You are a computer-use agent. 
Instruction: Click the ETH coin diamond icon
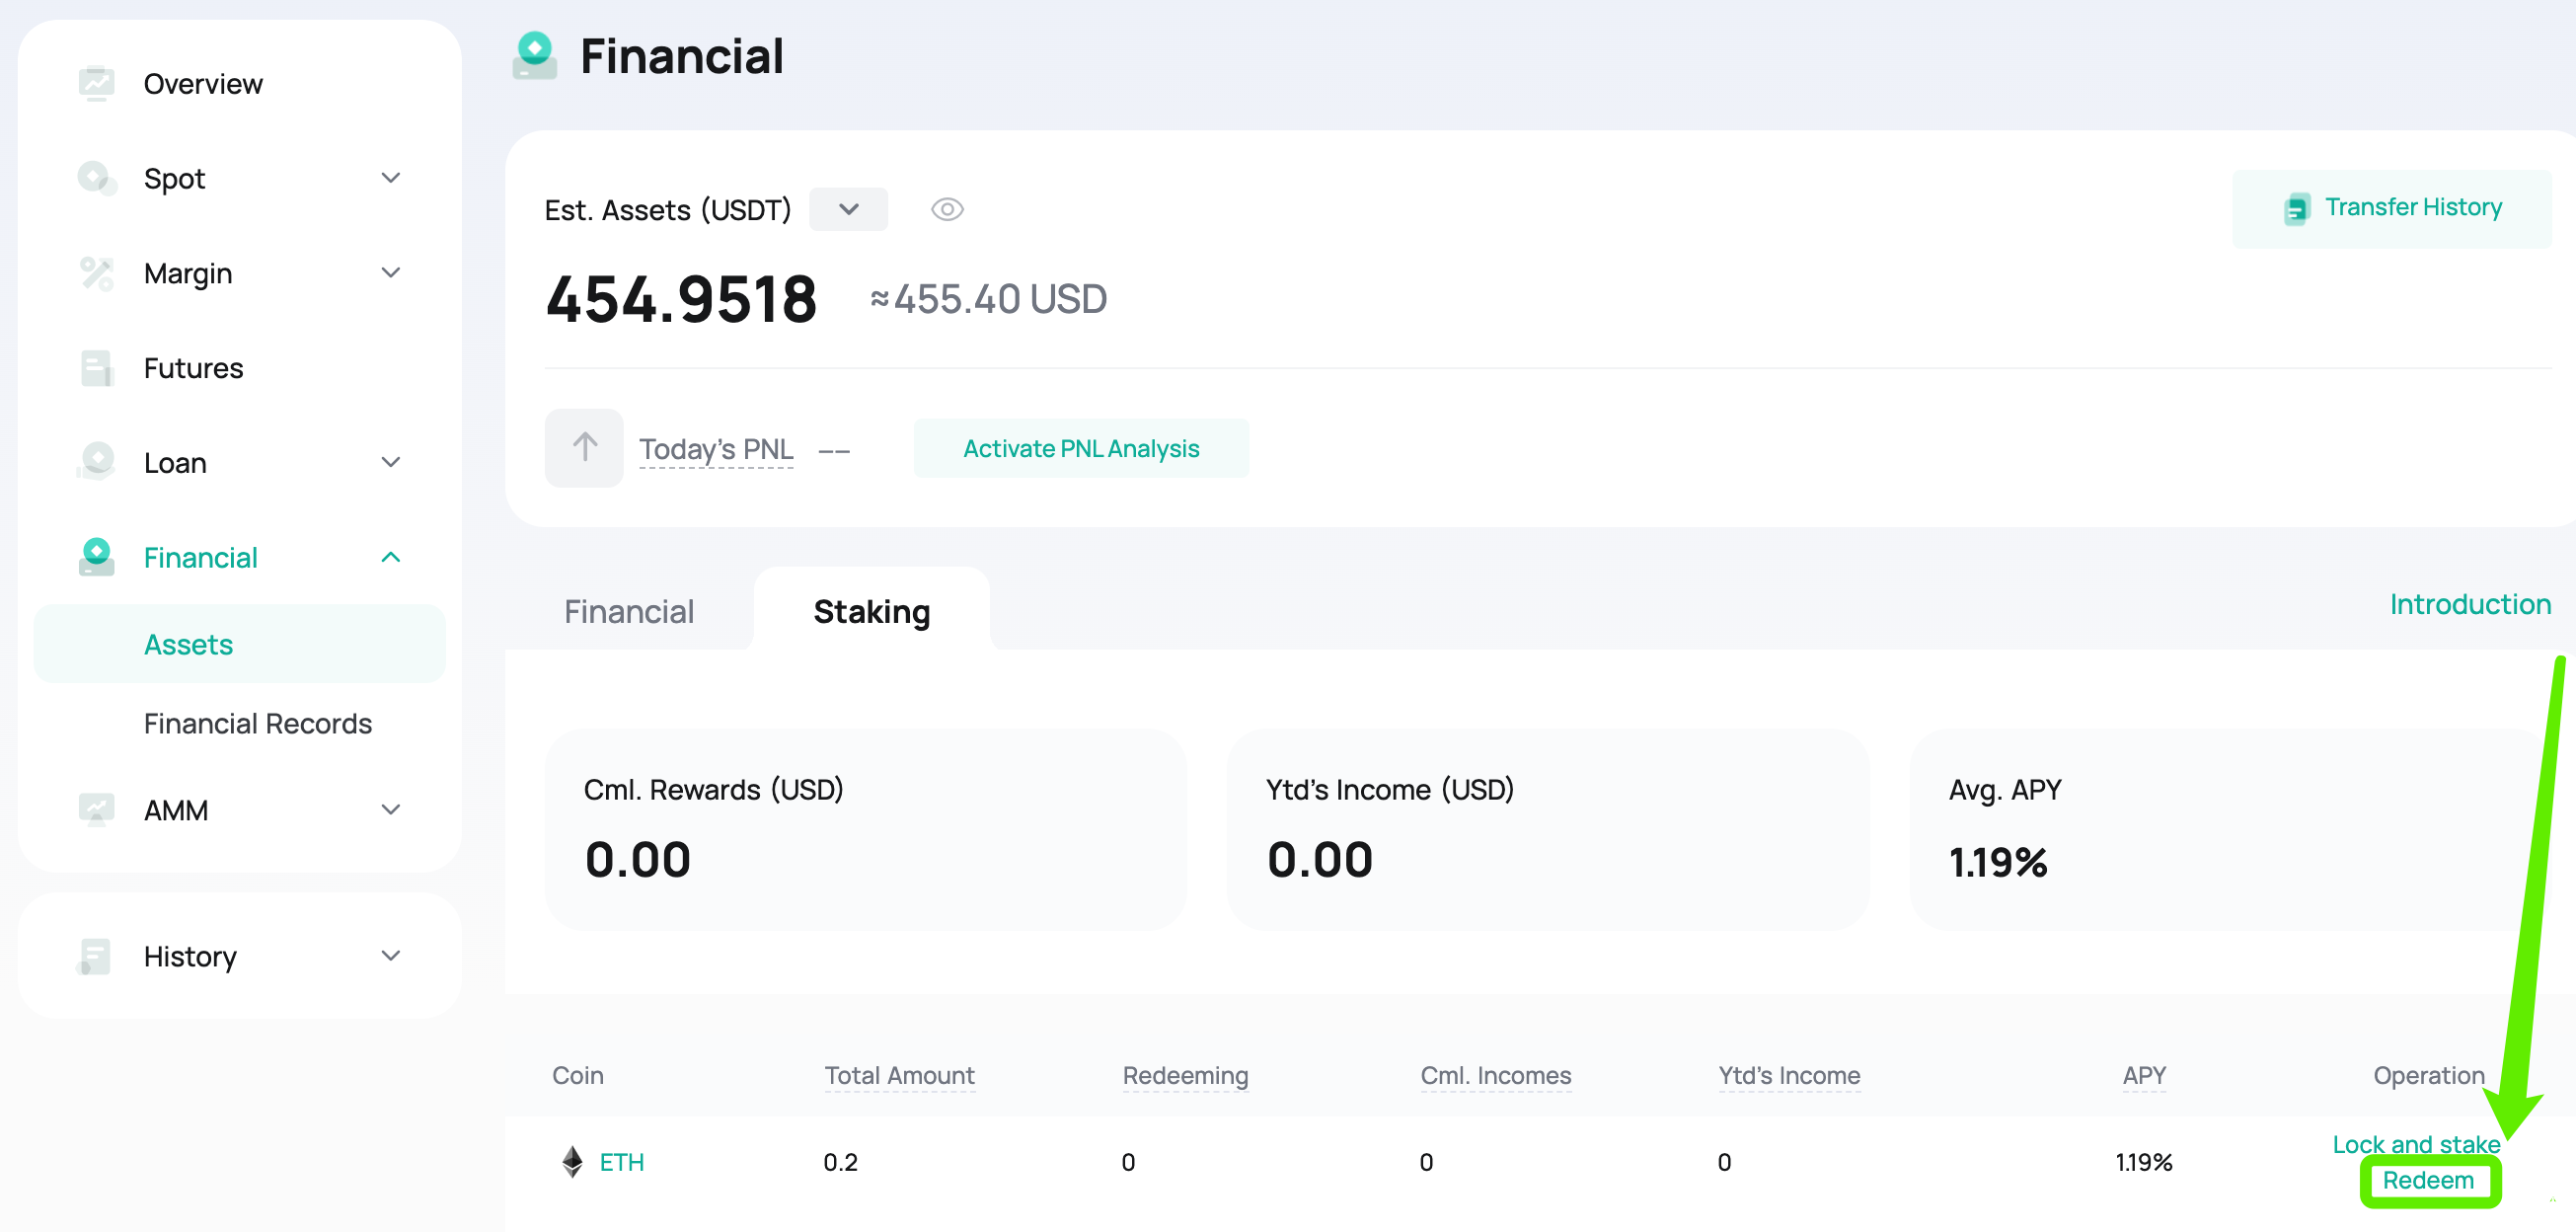coord(572,1162)
